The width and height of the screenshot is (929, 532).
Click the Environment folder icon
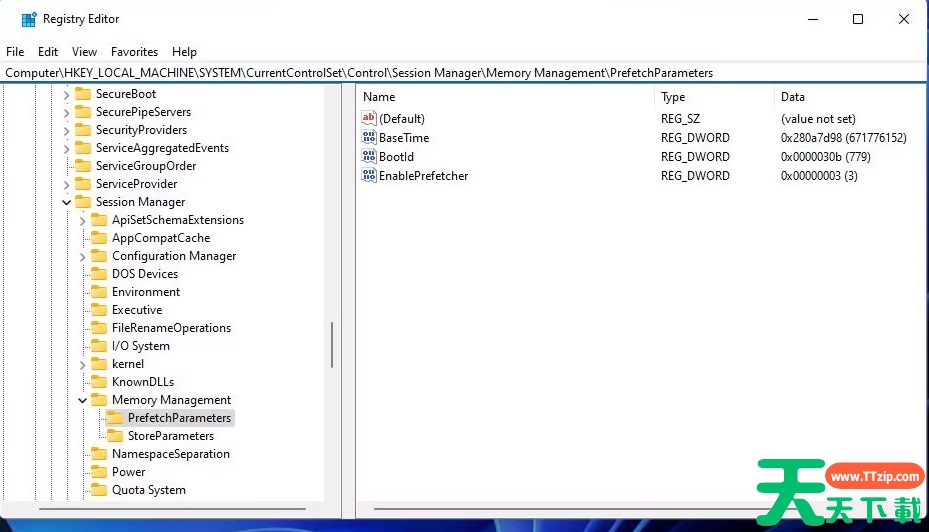pyautogui.click(x=99, y=292)
